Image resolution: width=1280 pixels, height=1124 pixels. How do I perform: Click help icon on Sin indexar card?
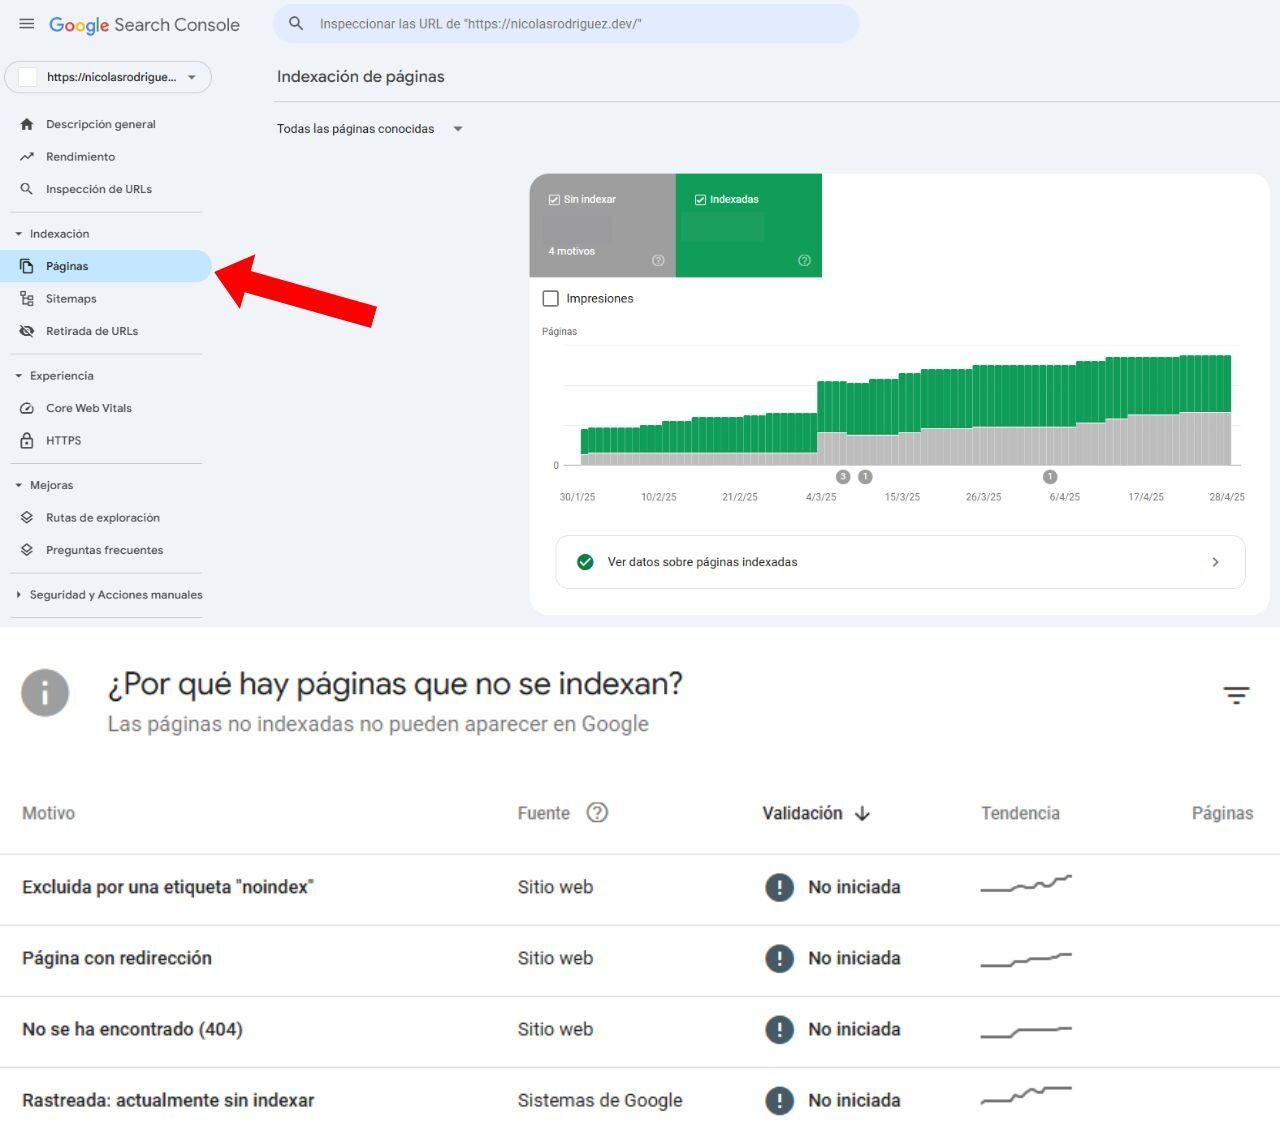point(658,260)
